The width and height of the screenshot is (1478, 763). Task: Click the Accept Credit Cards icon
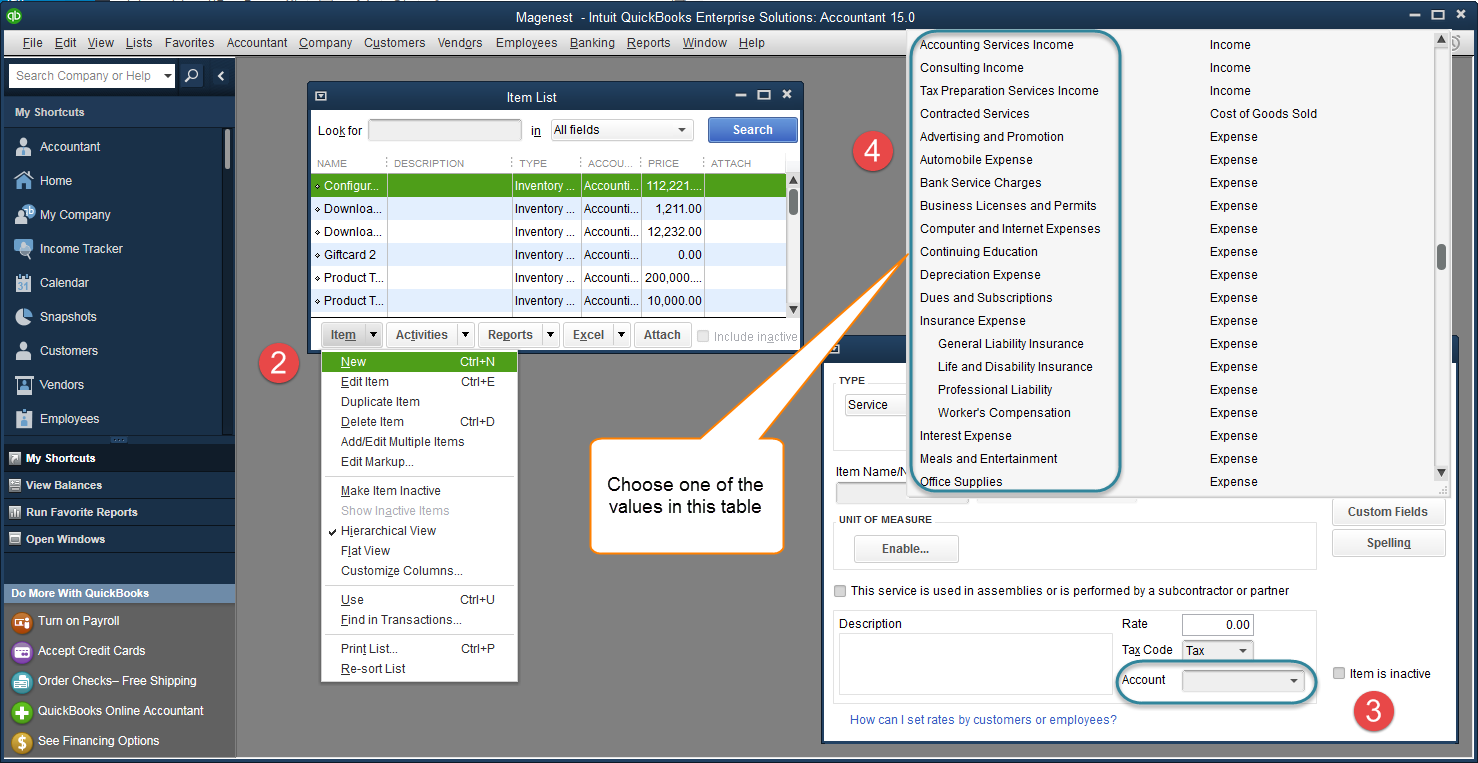click(22, 651)
